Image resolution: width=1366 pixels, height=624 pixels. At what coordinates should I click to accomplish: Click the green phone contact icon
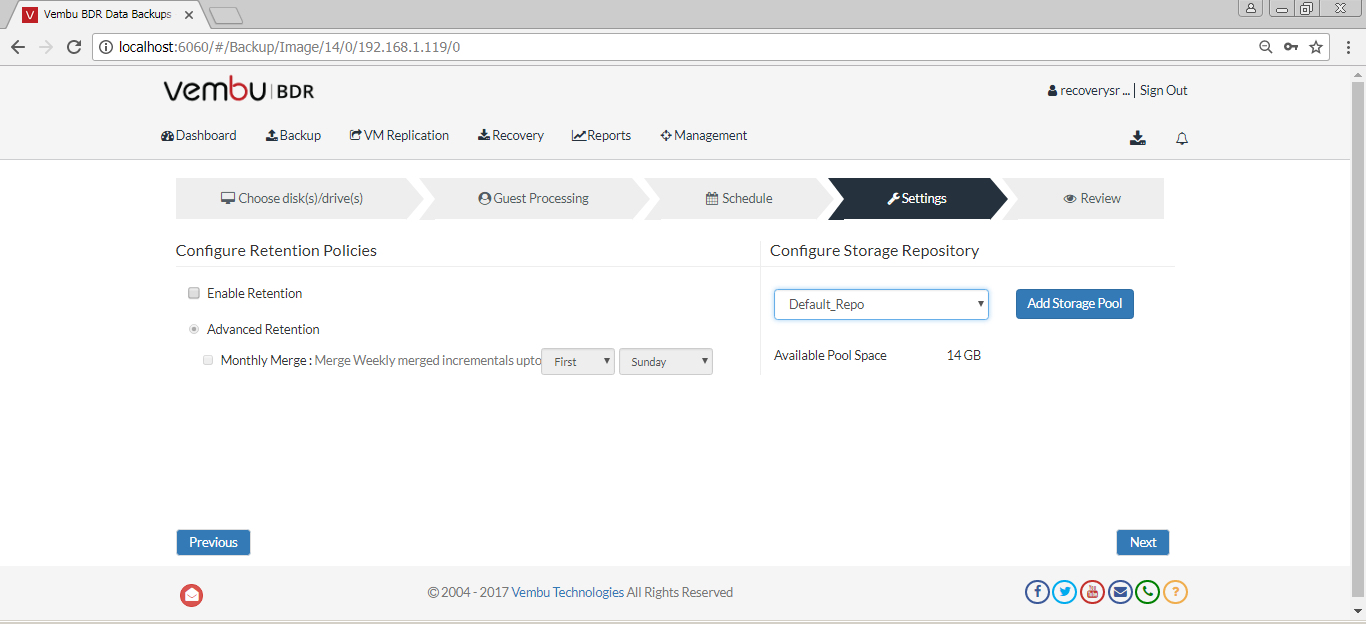1147,592
